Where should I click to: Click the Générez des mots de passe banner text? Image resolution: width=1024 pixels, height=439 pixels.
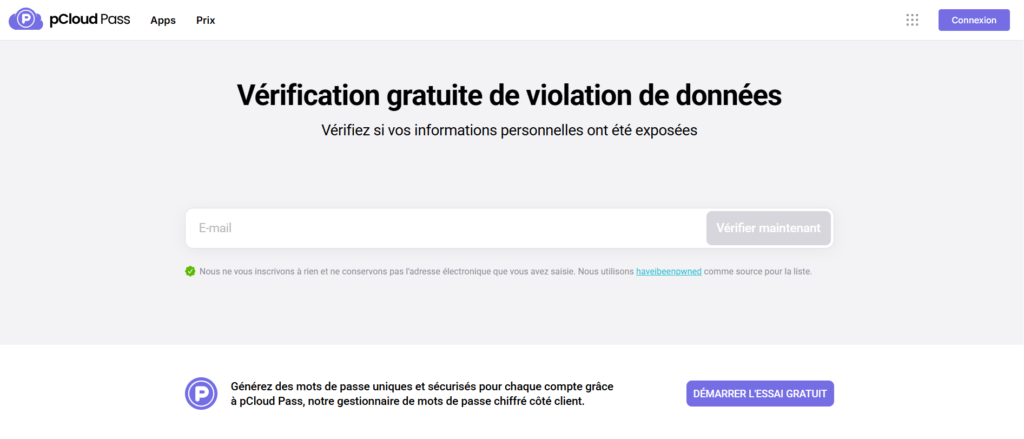[421, 386]
